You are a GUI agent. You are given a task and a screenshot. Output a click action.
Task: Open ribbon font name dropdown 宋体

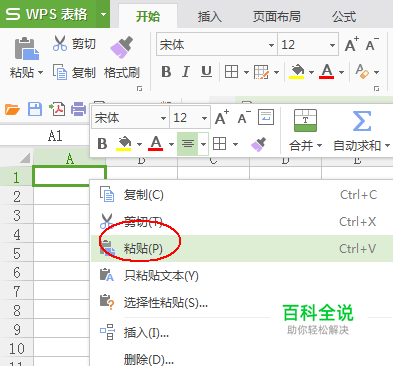click(271, 45)
